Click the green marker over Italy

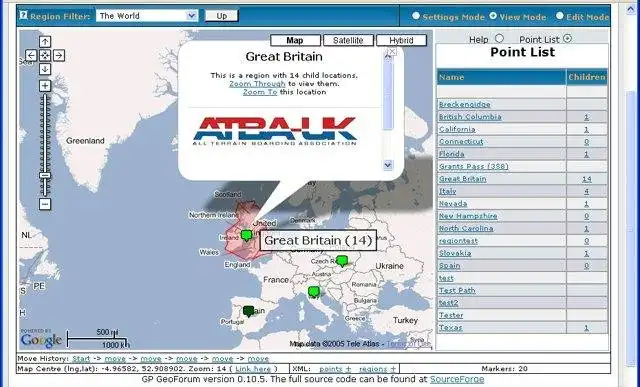313,291
